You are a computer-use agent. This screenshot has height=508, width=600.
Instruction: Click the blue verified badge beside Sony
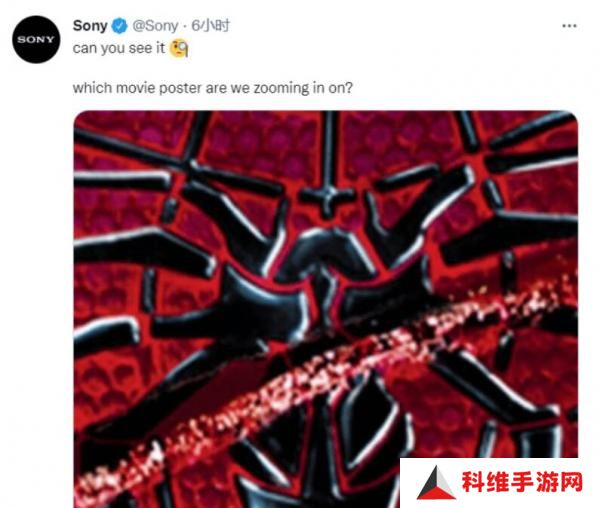tap(119, 26)
